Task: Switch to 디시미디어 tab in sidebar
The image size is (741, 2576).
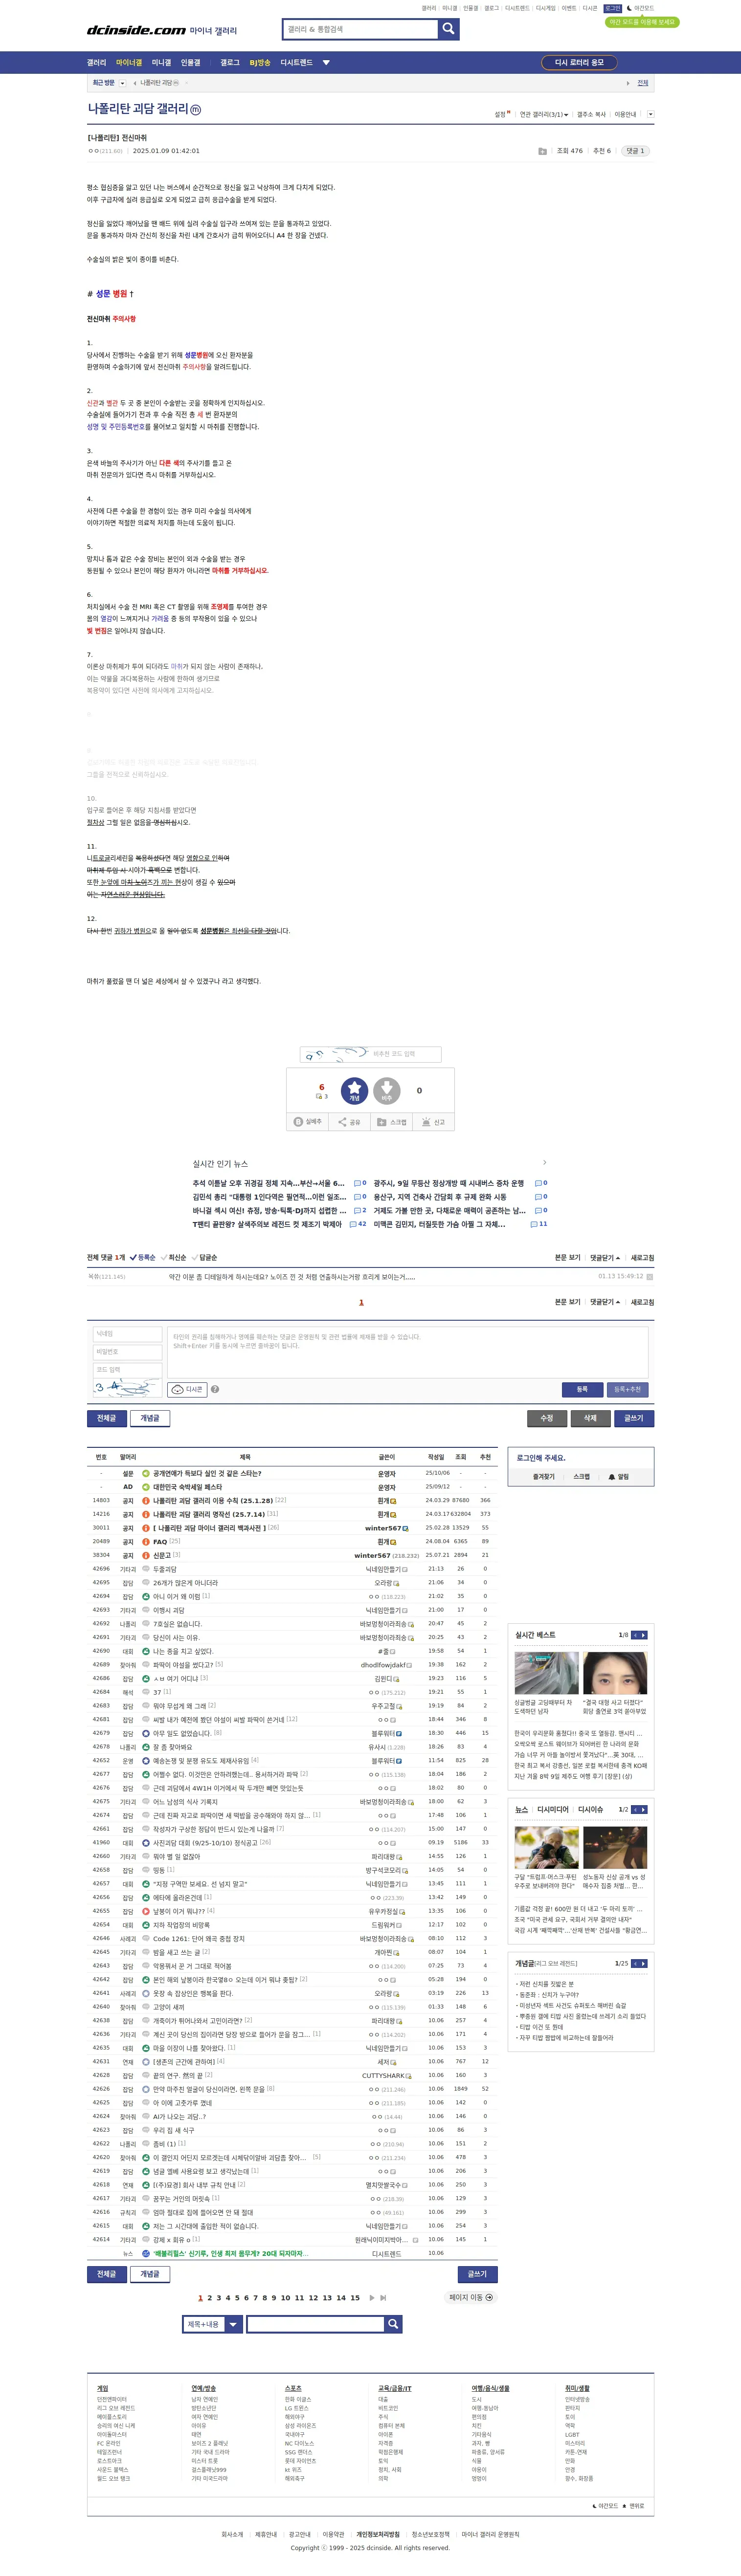Action: [x=552, y=1809]
